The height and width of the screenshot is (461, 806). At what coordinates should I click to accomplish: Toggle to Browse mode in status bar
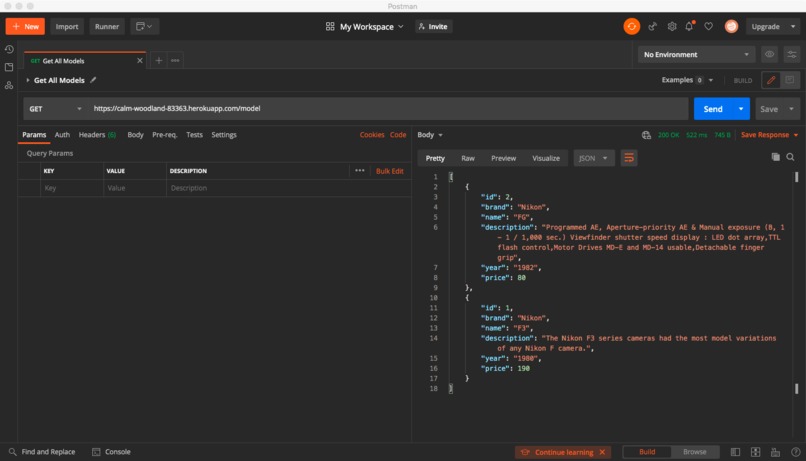point(694,452)
